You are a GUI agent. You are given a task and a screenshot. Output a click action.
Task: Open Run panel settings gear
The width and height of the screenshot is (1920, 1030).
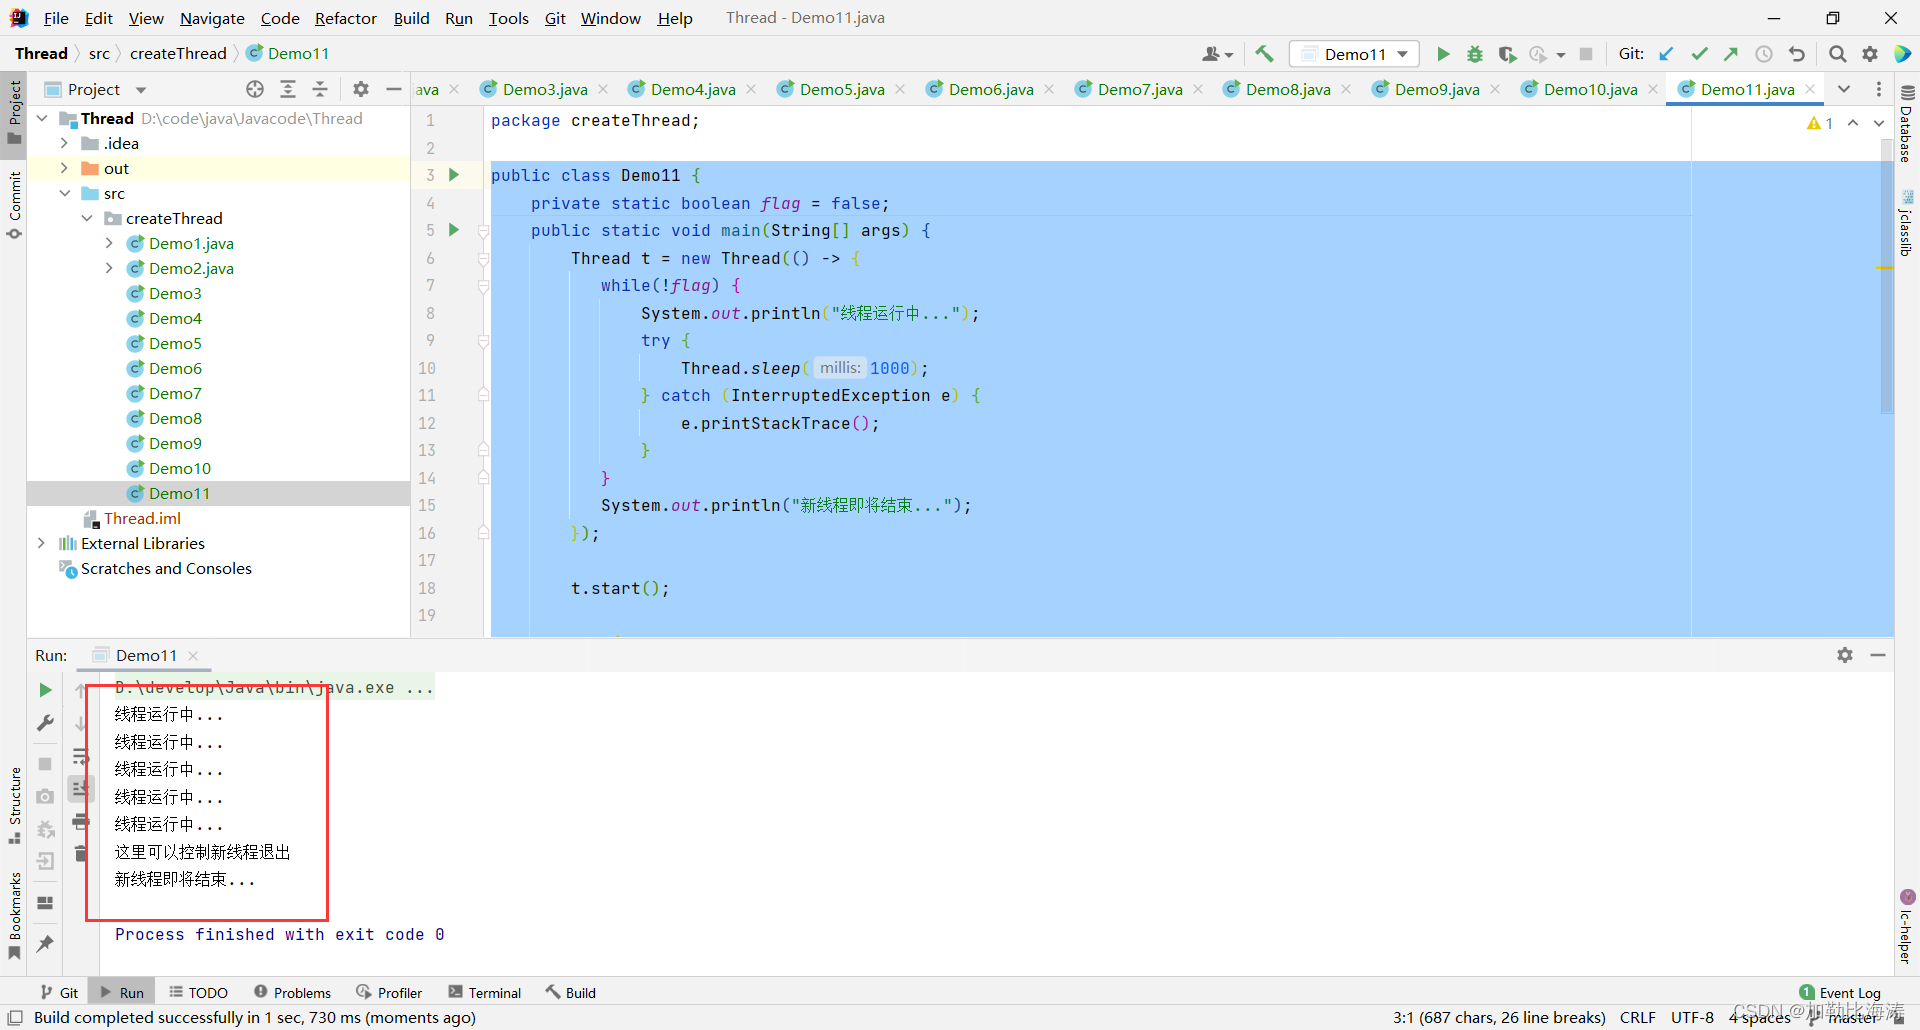point(1845,655)
